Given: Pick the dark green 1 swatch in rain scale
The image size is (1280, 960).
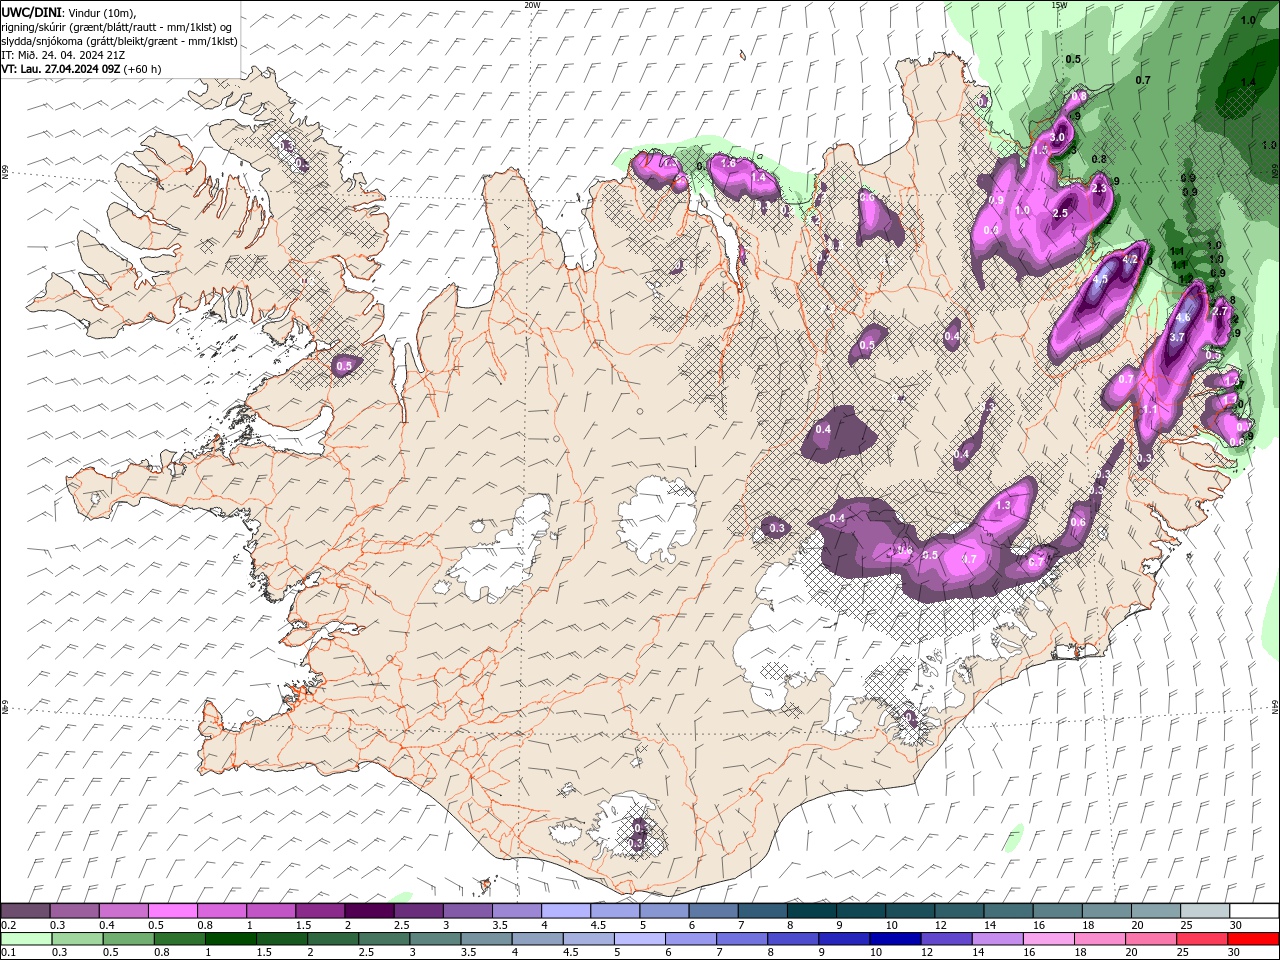Looking at the screenshot, I should coord(230,939).
